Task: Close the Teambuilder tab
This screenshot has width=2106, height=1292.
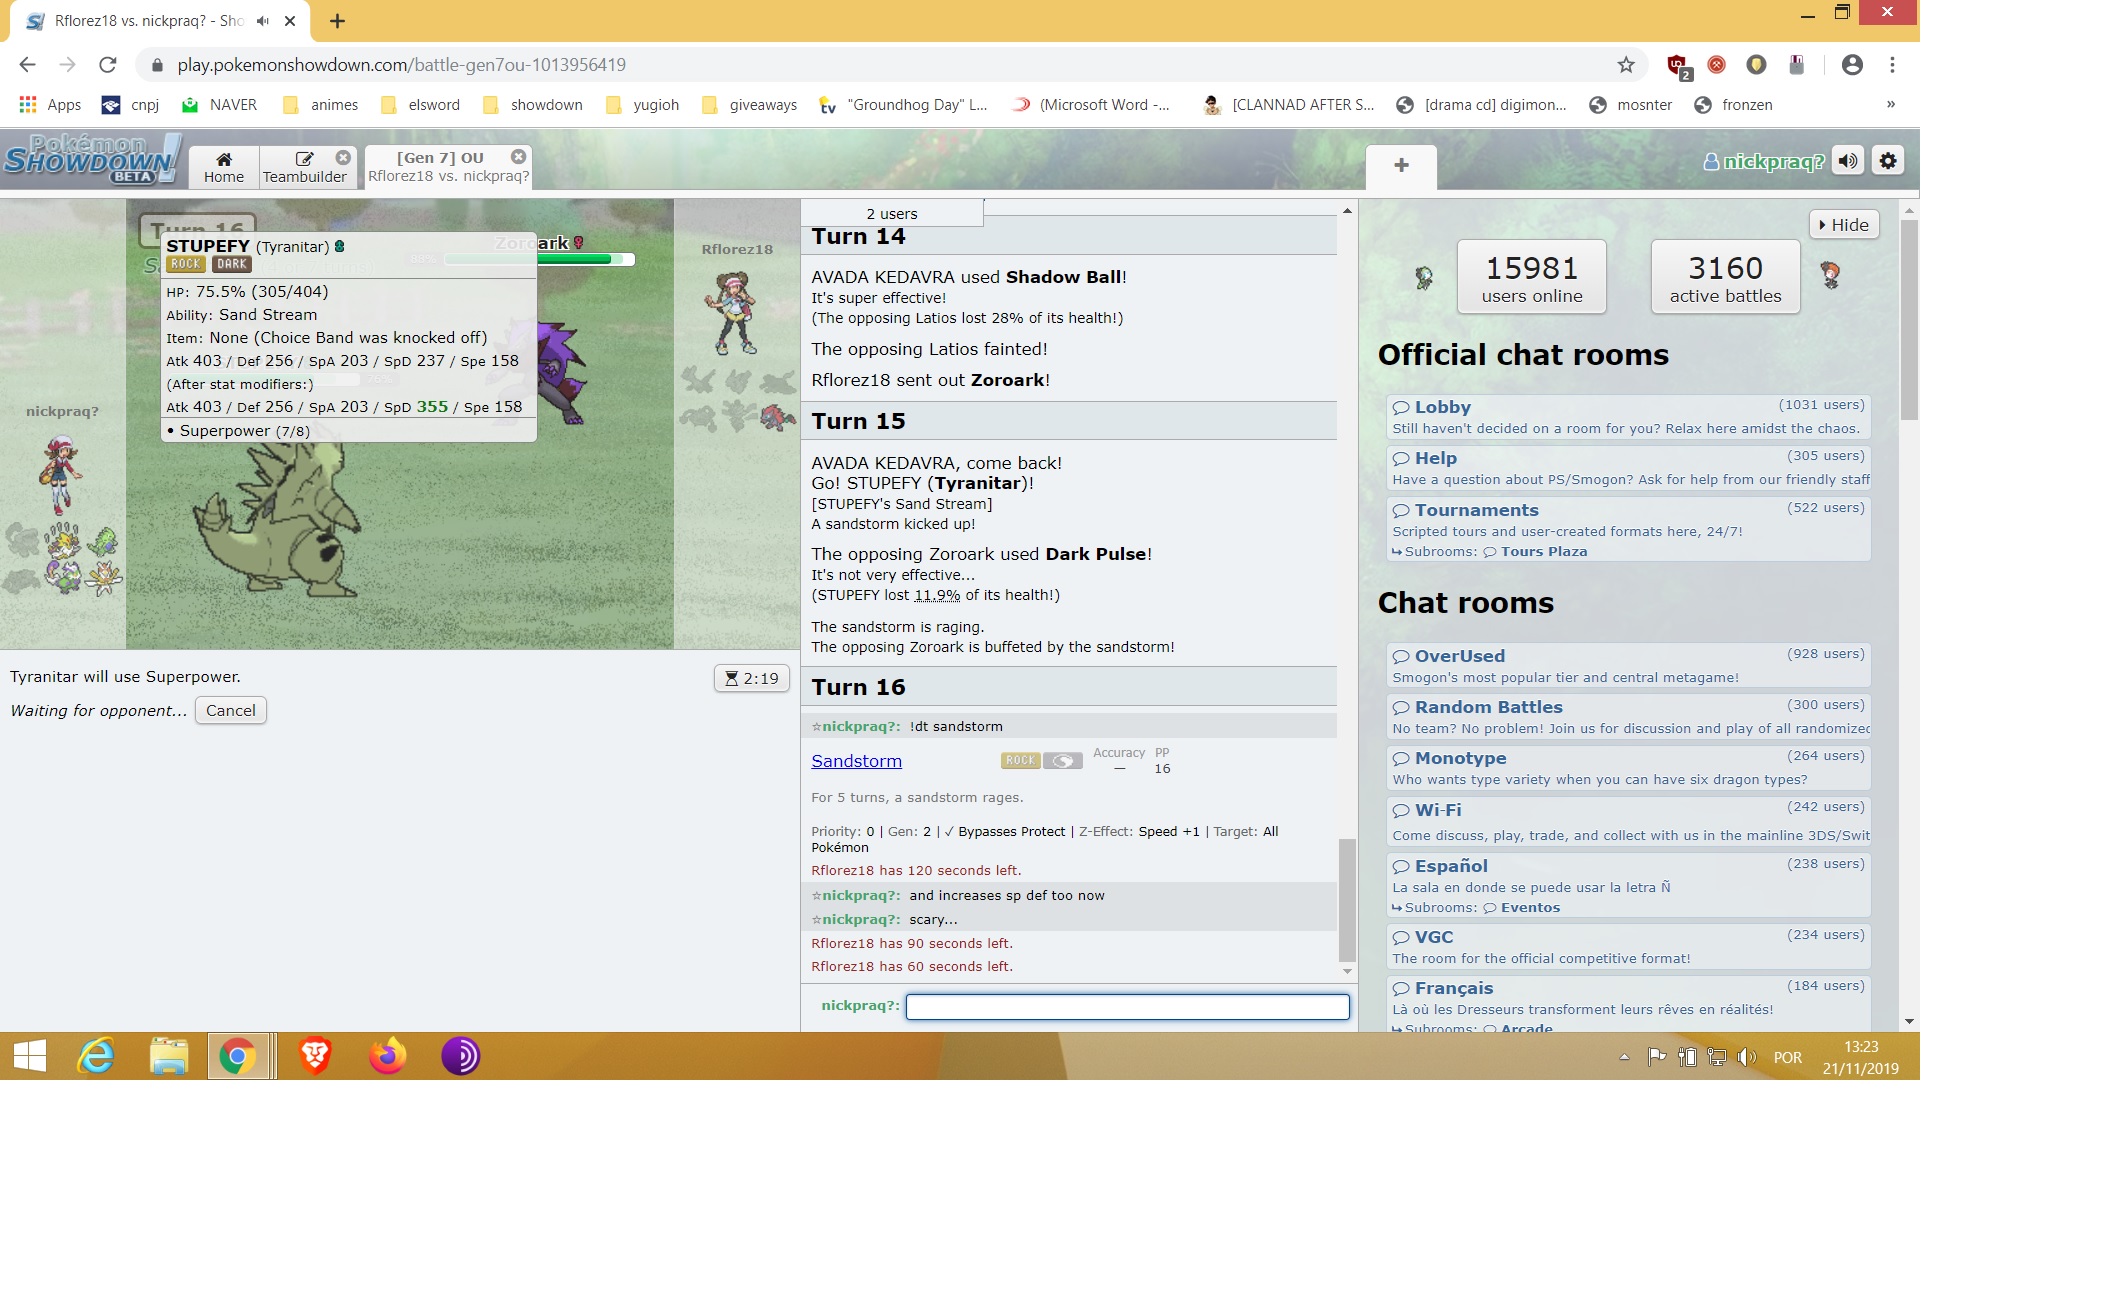Action: (x=343, y=158)
